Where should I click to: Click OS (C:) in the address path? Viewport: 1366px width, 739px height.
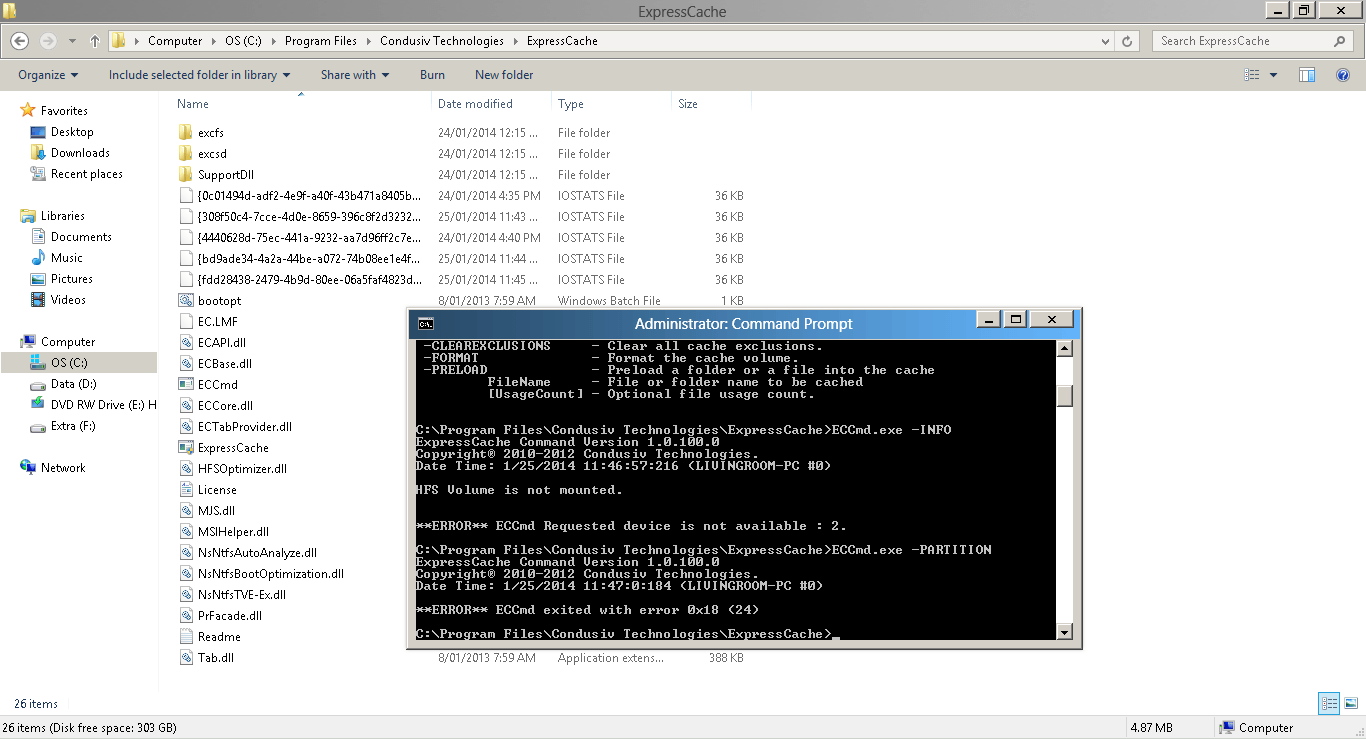pos(243,41)
